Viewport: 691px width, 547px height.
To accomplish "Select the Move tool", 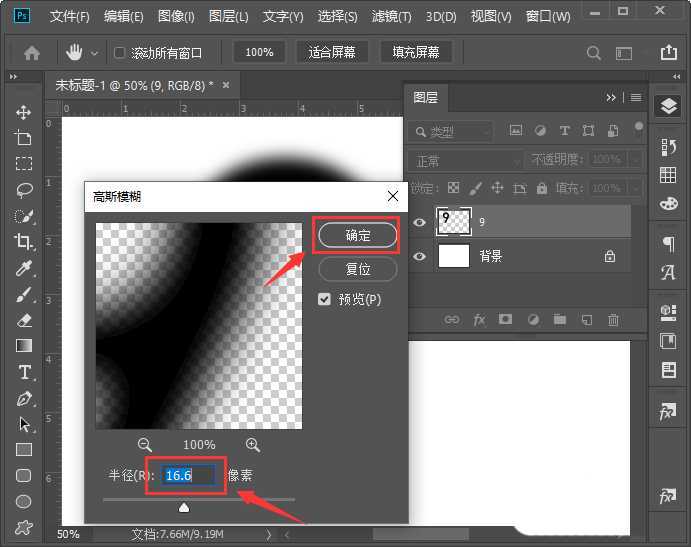I will click(24, 112).
